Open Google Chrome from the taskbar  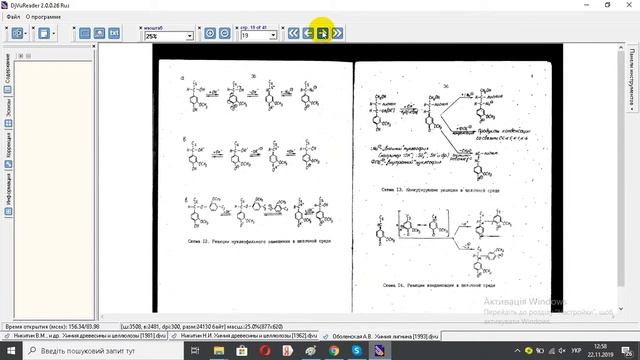(x=334, y=351)
